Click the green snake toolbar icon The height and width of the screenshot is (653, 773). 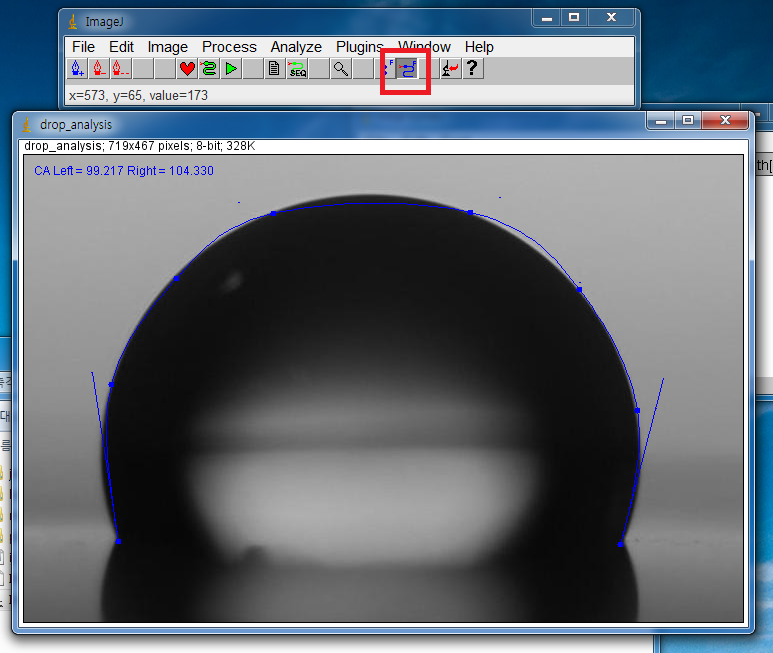[209, 69]
